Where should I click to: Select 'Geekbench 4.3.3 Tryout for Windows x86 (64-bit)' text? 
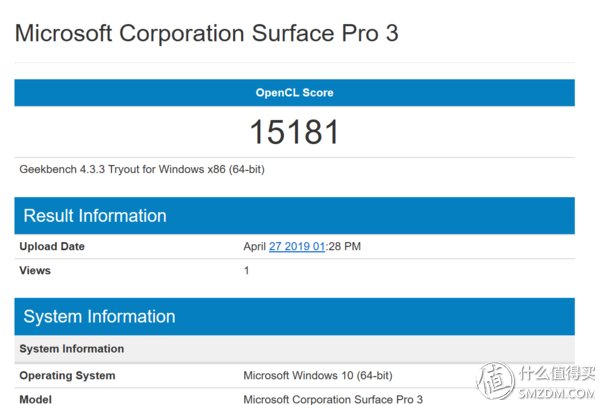coord(142,169)
